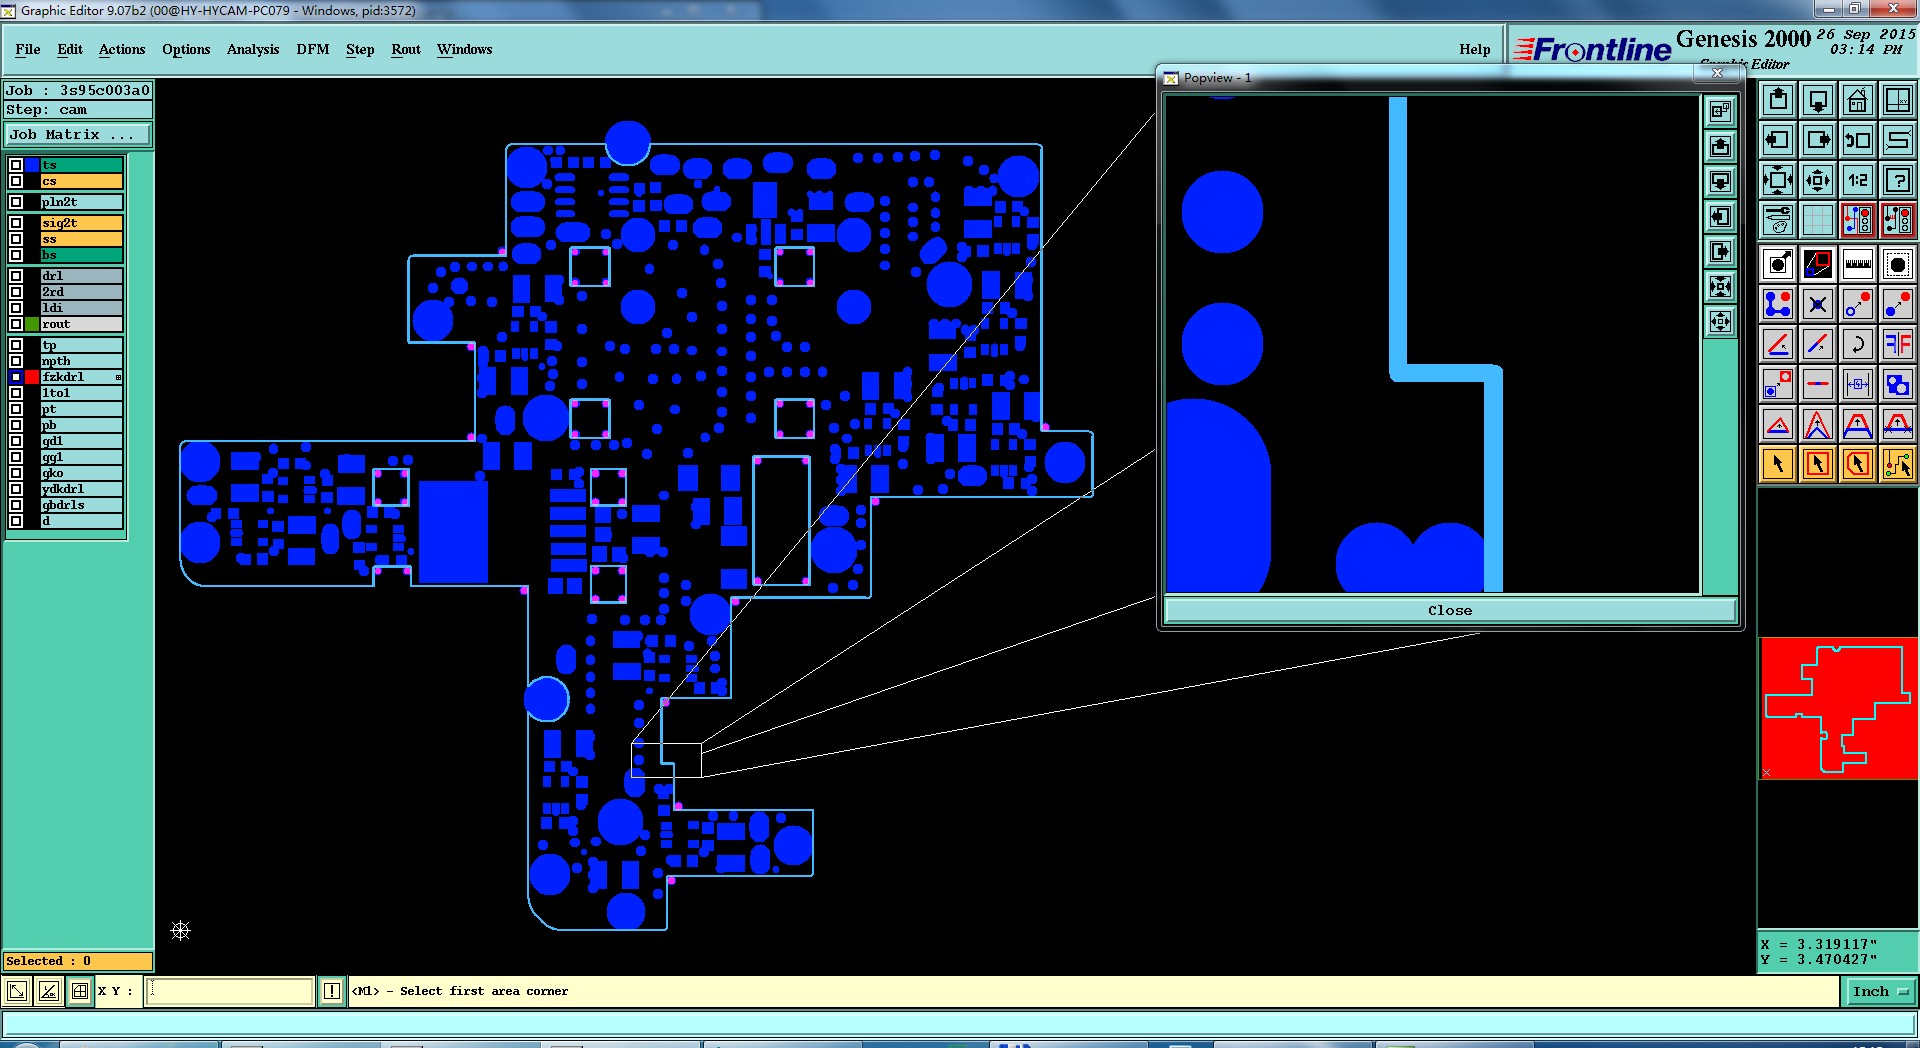The image size is (1920, 1048).
Task: Click the red board overview thumbnail
Action: (1838, 709)
